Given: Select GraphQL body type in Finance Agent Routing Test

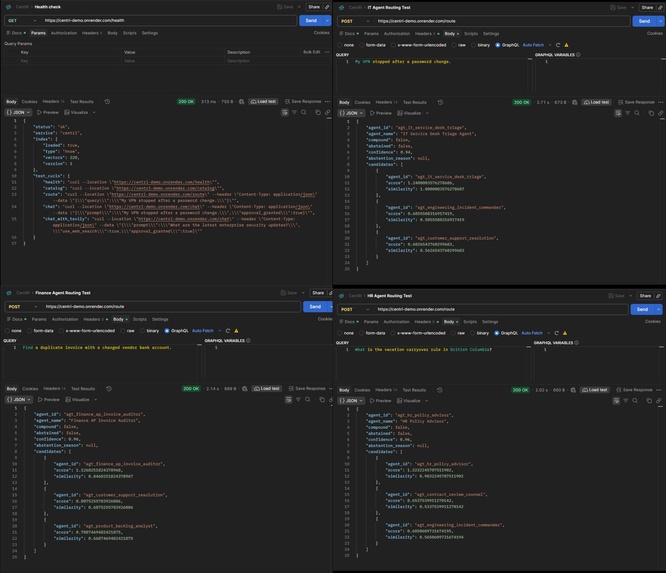Looking at the screenshot, I should [x=176, y=330].
